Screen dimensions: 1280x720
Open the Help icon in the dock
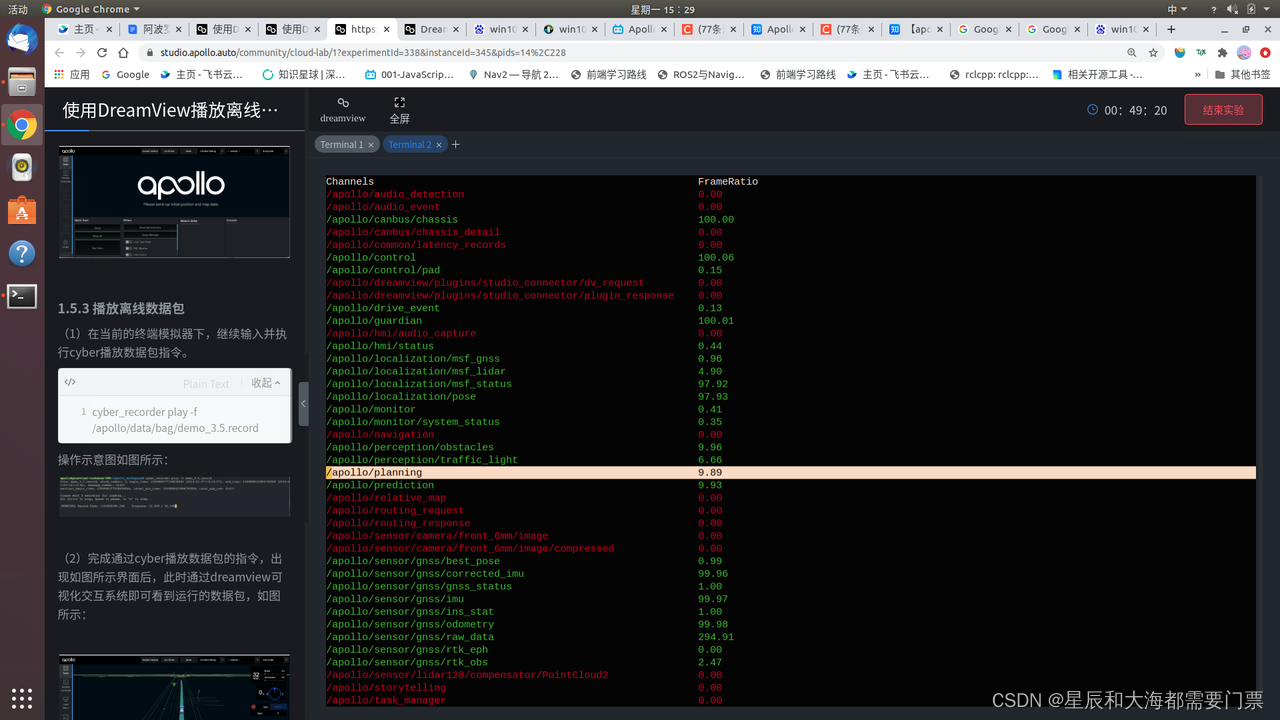pyautogui.click(x=22, y=253)
